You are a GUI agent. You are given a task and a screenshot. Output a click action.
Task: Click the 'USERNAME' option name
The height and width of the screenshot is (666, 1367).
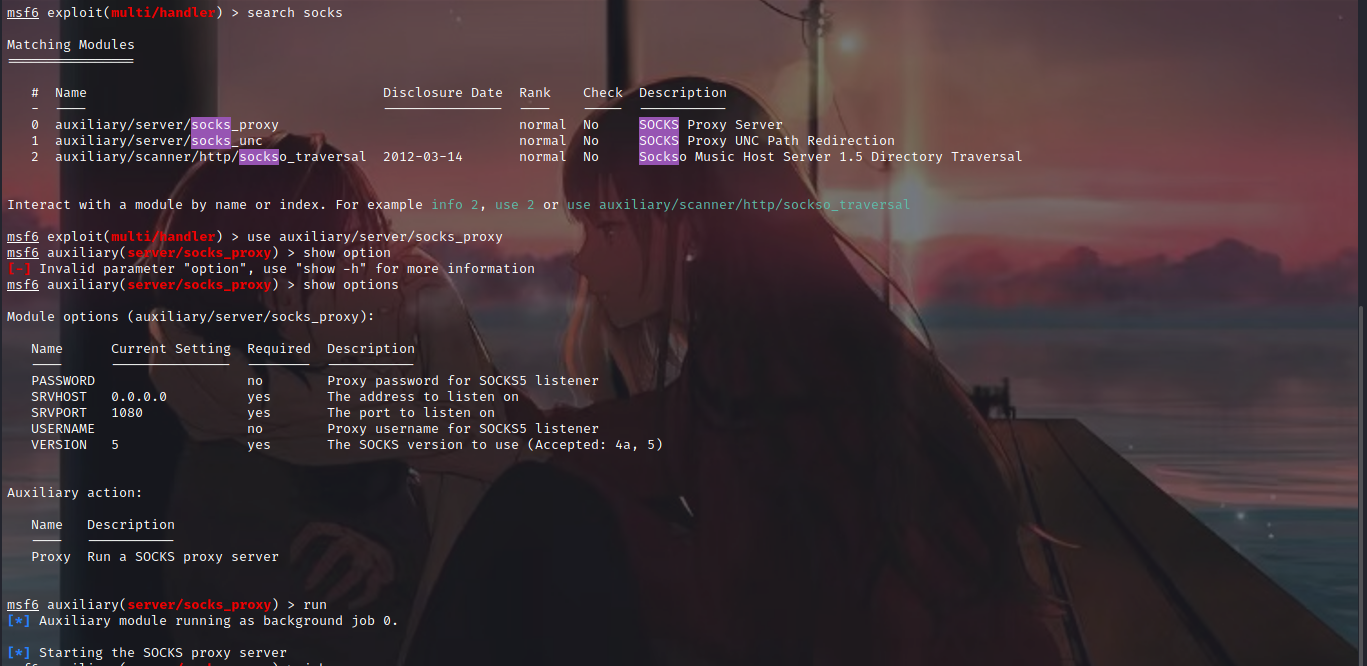(63, 429)
